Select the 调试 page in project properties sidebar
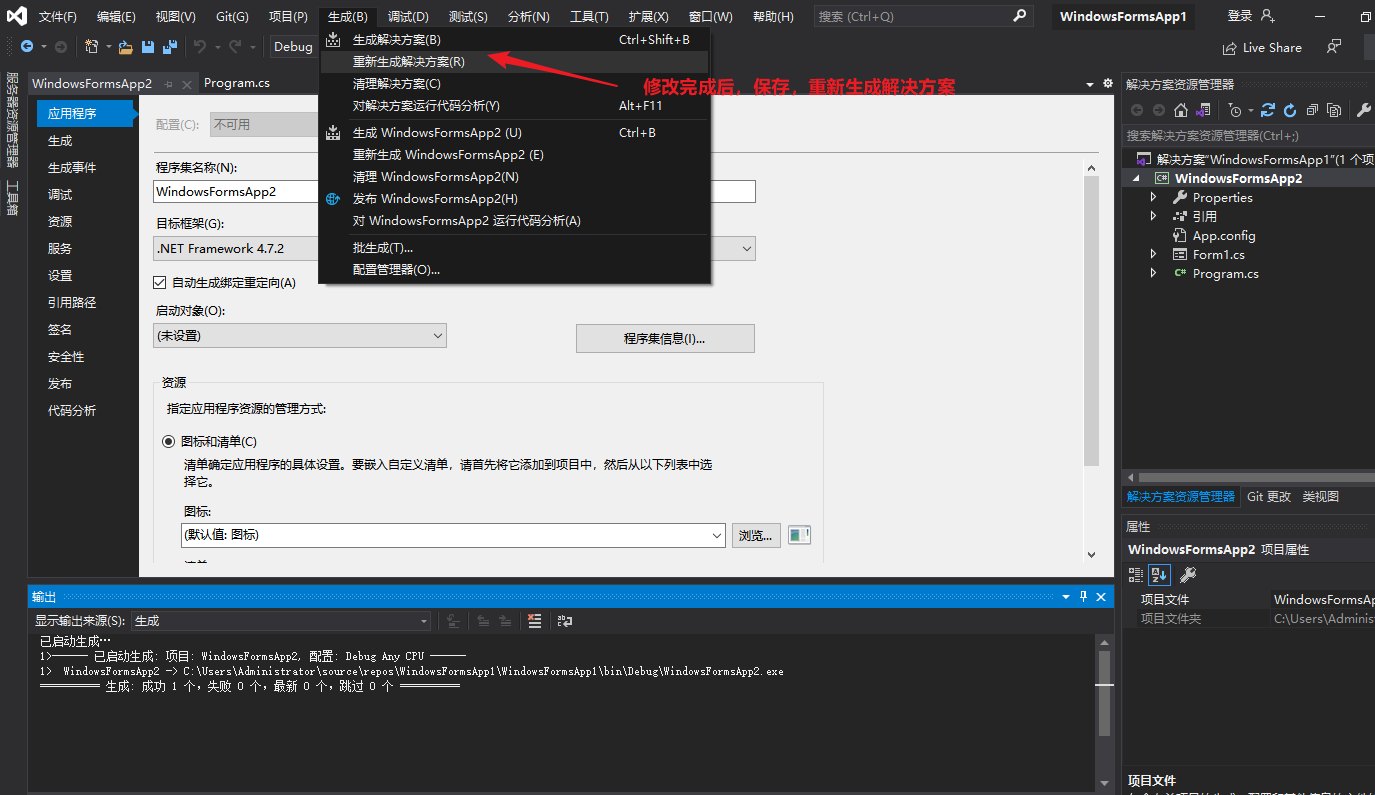Screen dimensions: 1375x795 [60, 195]
